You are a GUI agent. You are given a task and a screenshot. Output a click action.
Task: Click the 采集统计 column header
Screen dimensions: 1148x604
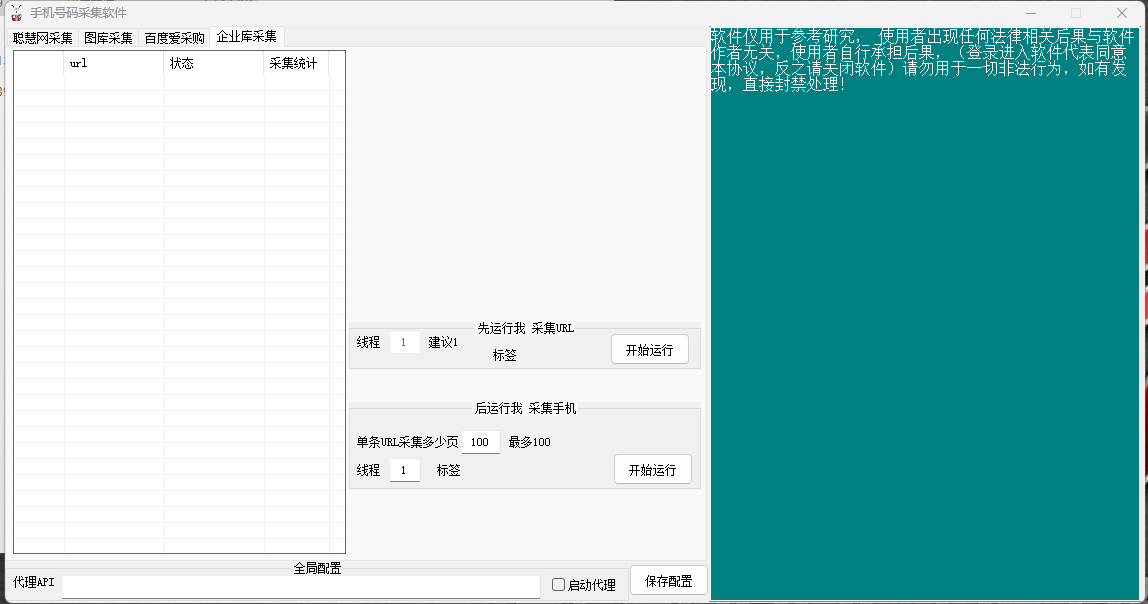pyautogui.click(x=296, y=64)
